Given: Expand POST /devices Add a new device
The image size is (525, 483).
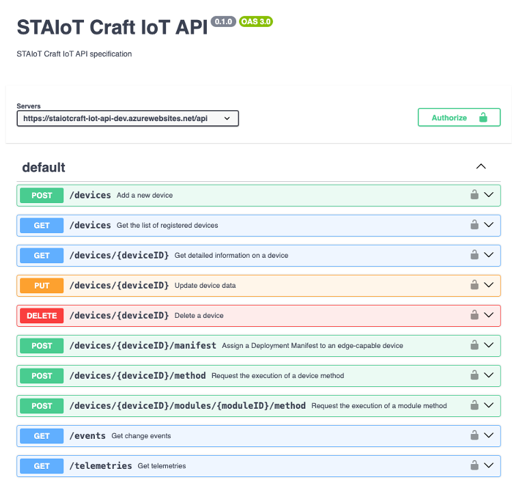Looking at the screenshot, I should tap(489, 194).
